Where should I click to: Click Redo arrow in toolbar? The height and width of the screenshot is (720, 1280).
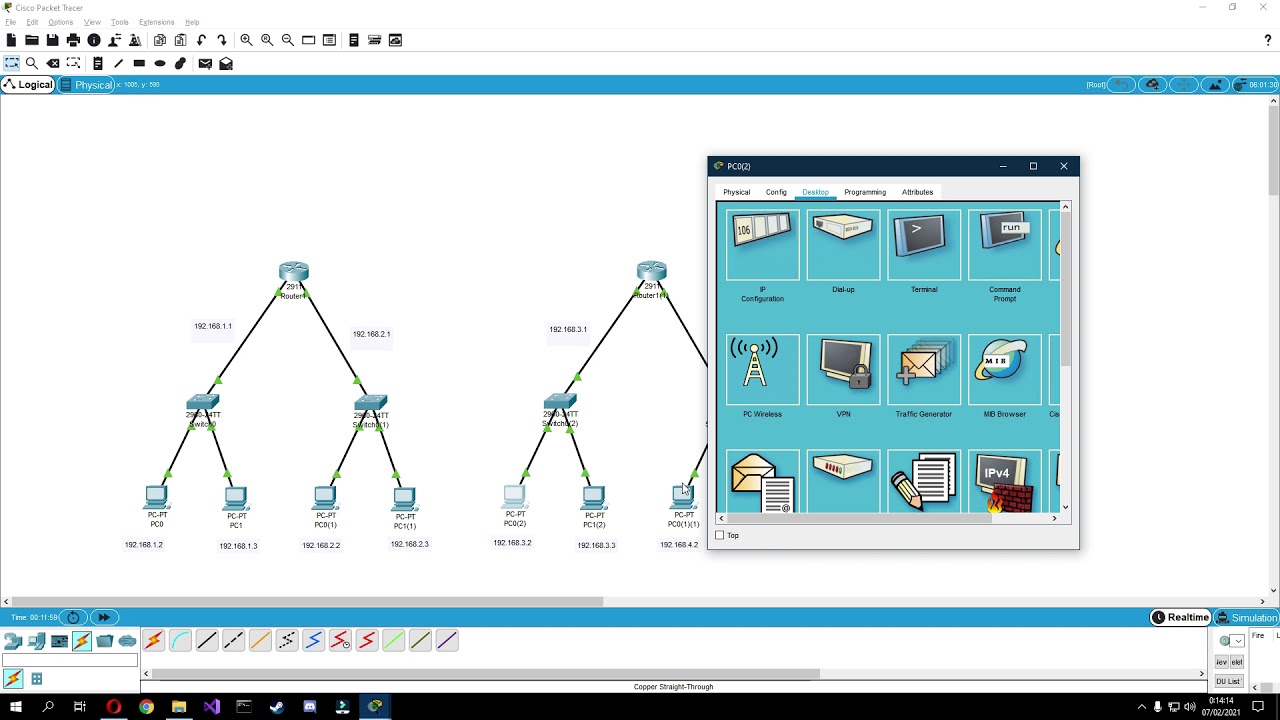click(x=223, y=40)
